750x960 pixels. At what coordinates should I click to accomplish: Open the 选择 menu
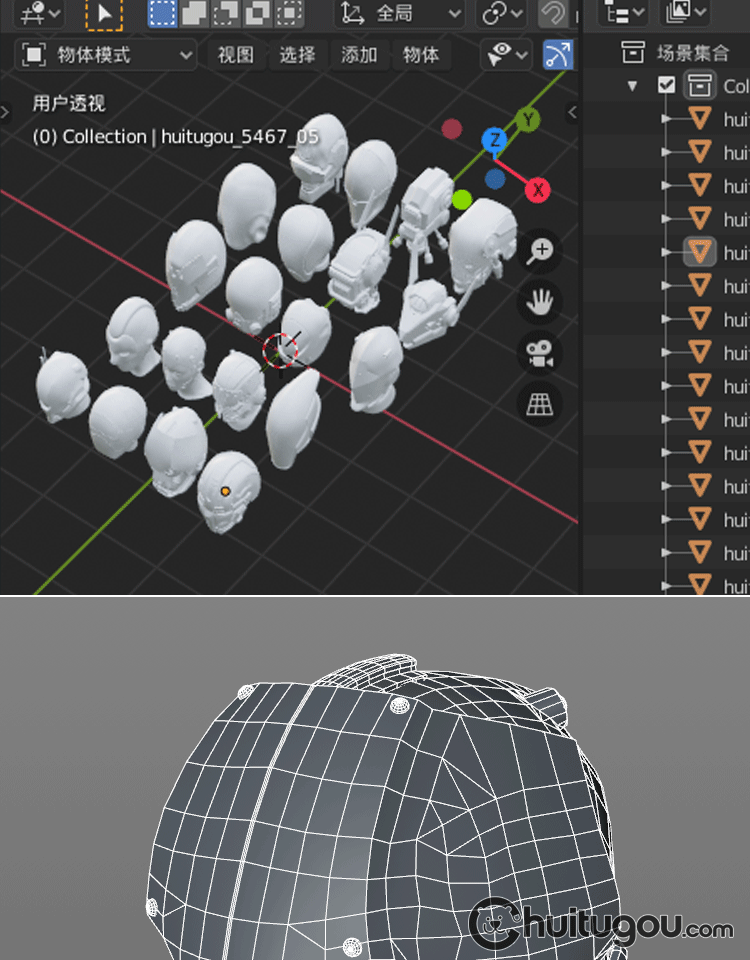coord(298,55)
